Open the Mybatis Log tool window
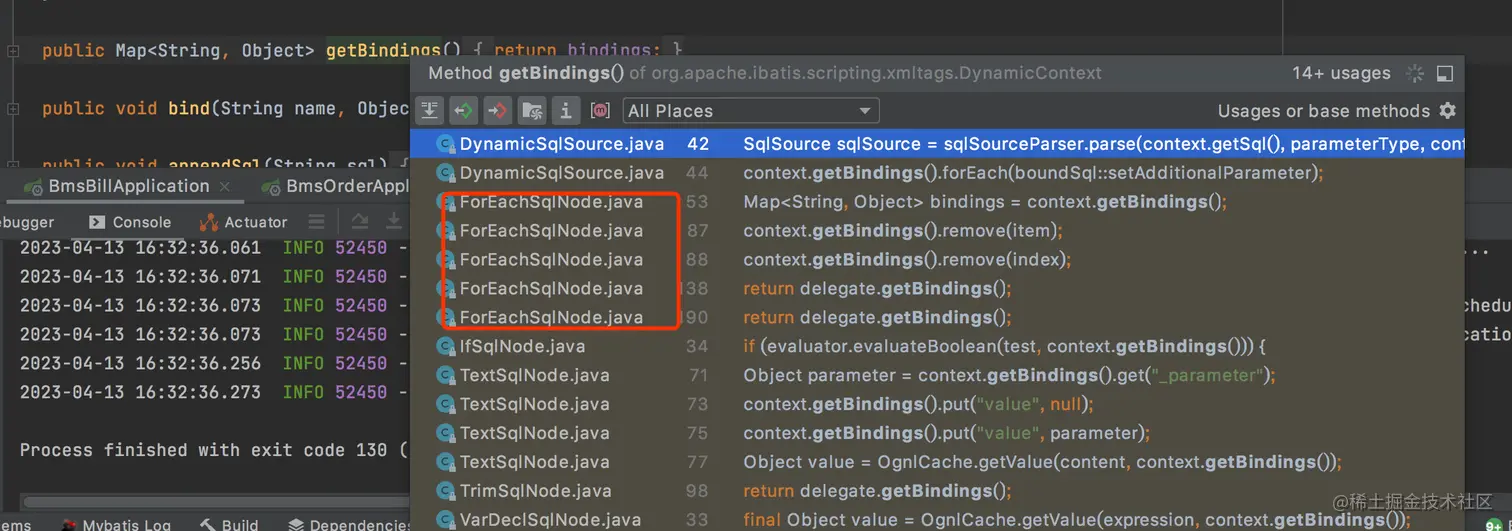 point(116,524)
